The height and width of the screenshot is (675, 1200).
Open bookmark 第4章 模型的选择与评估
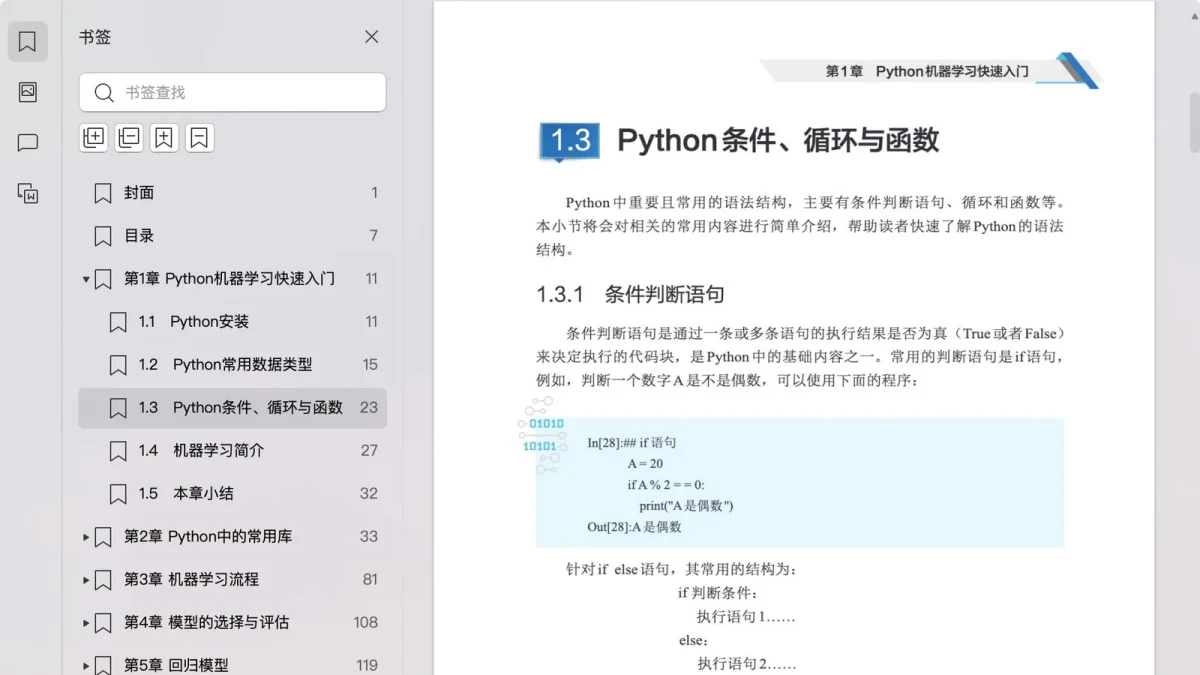pyautogui.click(x=232, y=623)
